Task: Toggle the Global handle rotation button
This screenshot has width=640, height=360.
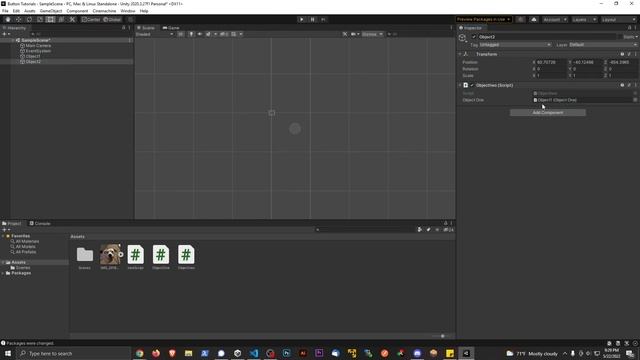Action: [112, 19]
